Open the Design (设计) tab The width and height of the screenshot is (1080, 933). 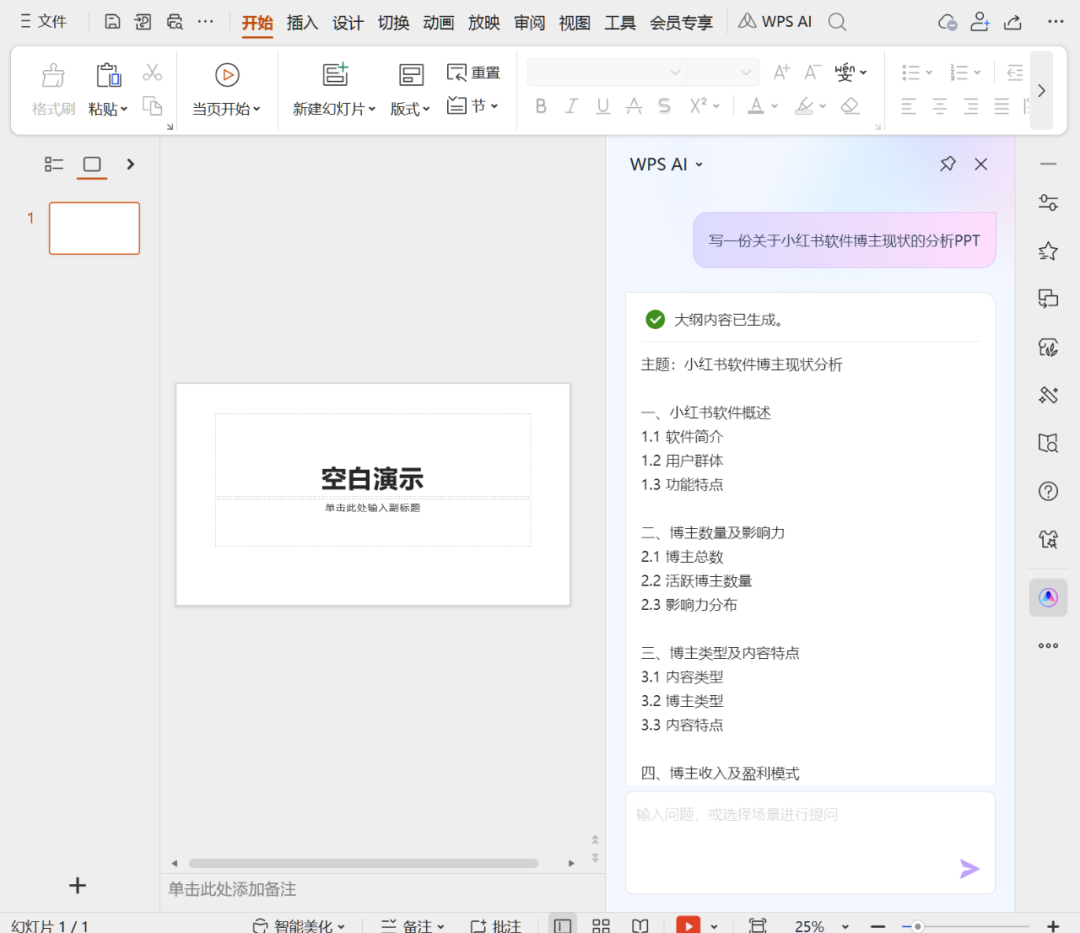348,23
